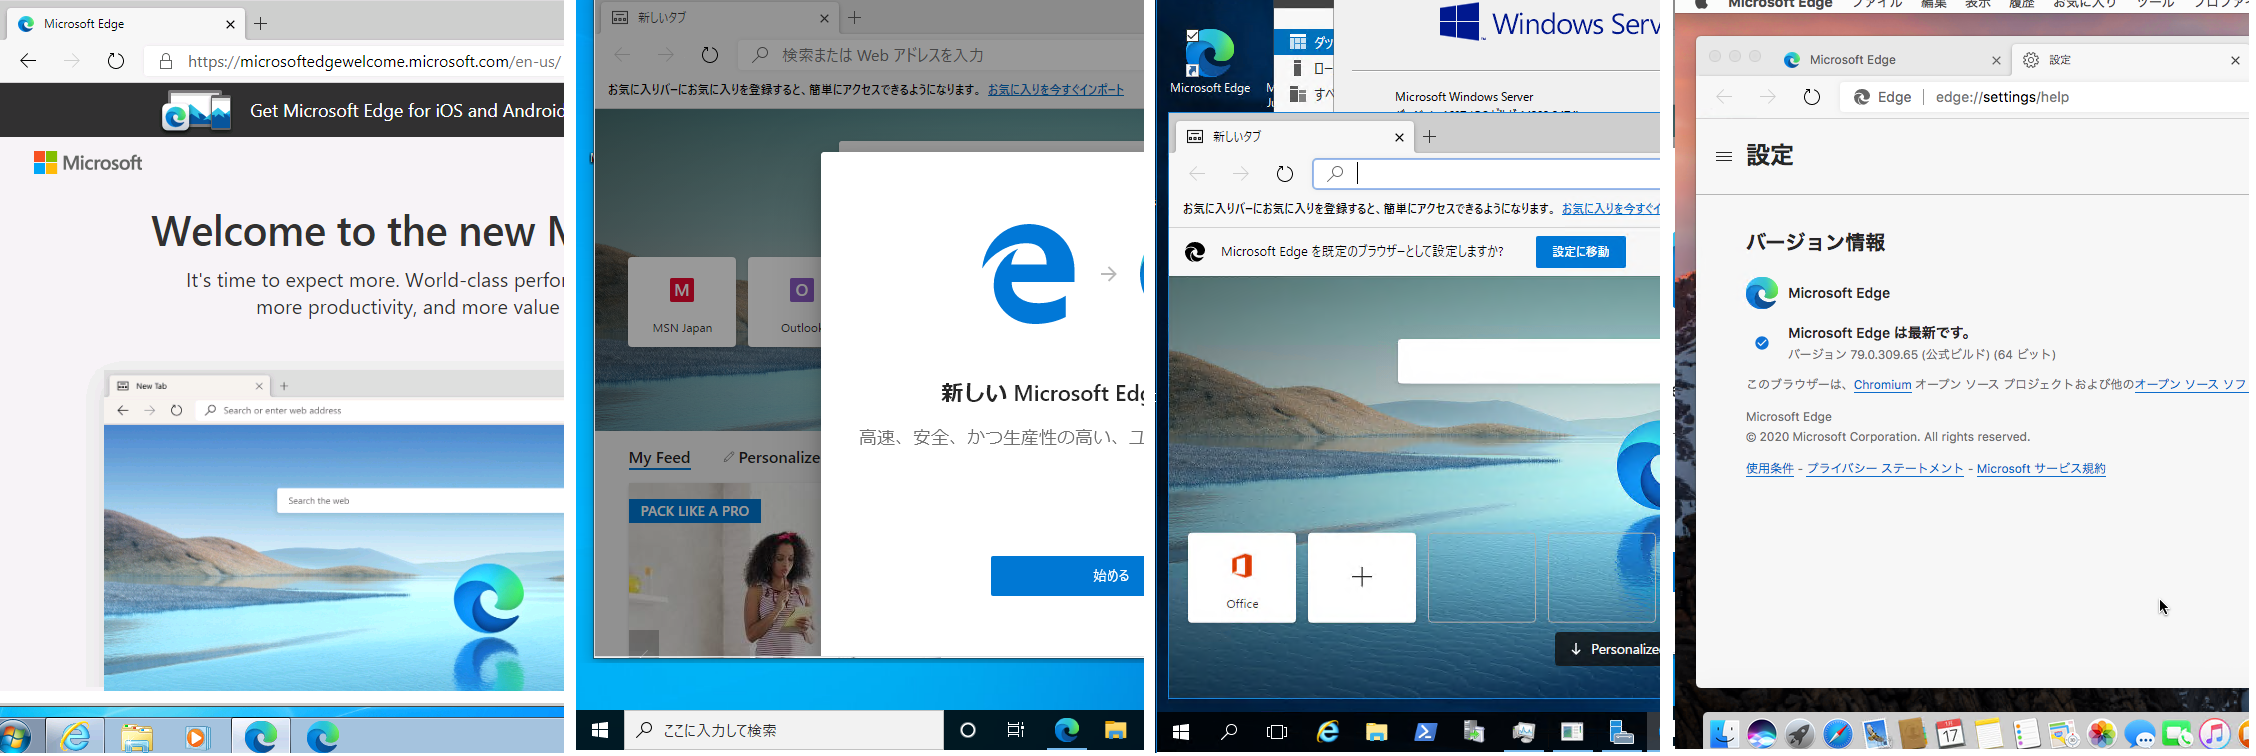
Task: Reload the edge://settings/help page on macOS
Action: coord(1812,97)
